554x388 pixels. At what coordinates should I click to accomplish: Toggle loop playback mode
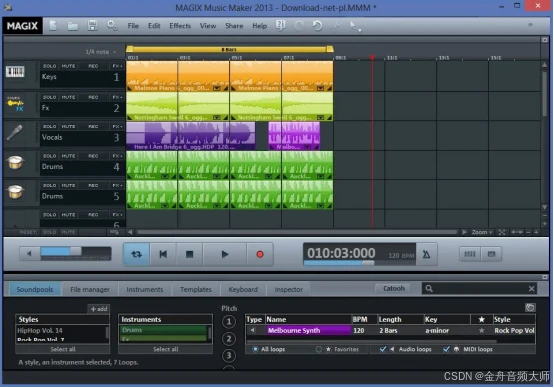click(136, 254)
